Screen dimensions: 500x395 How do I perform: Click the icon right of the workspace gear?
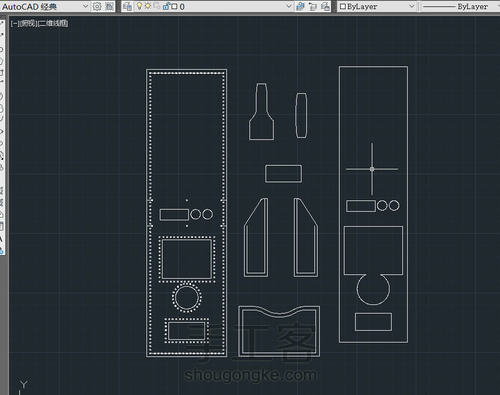(x=109, y=6)
